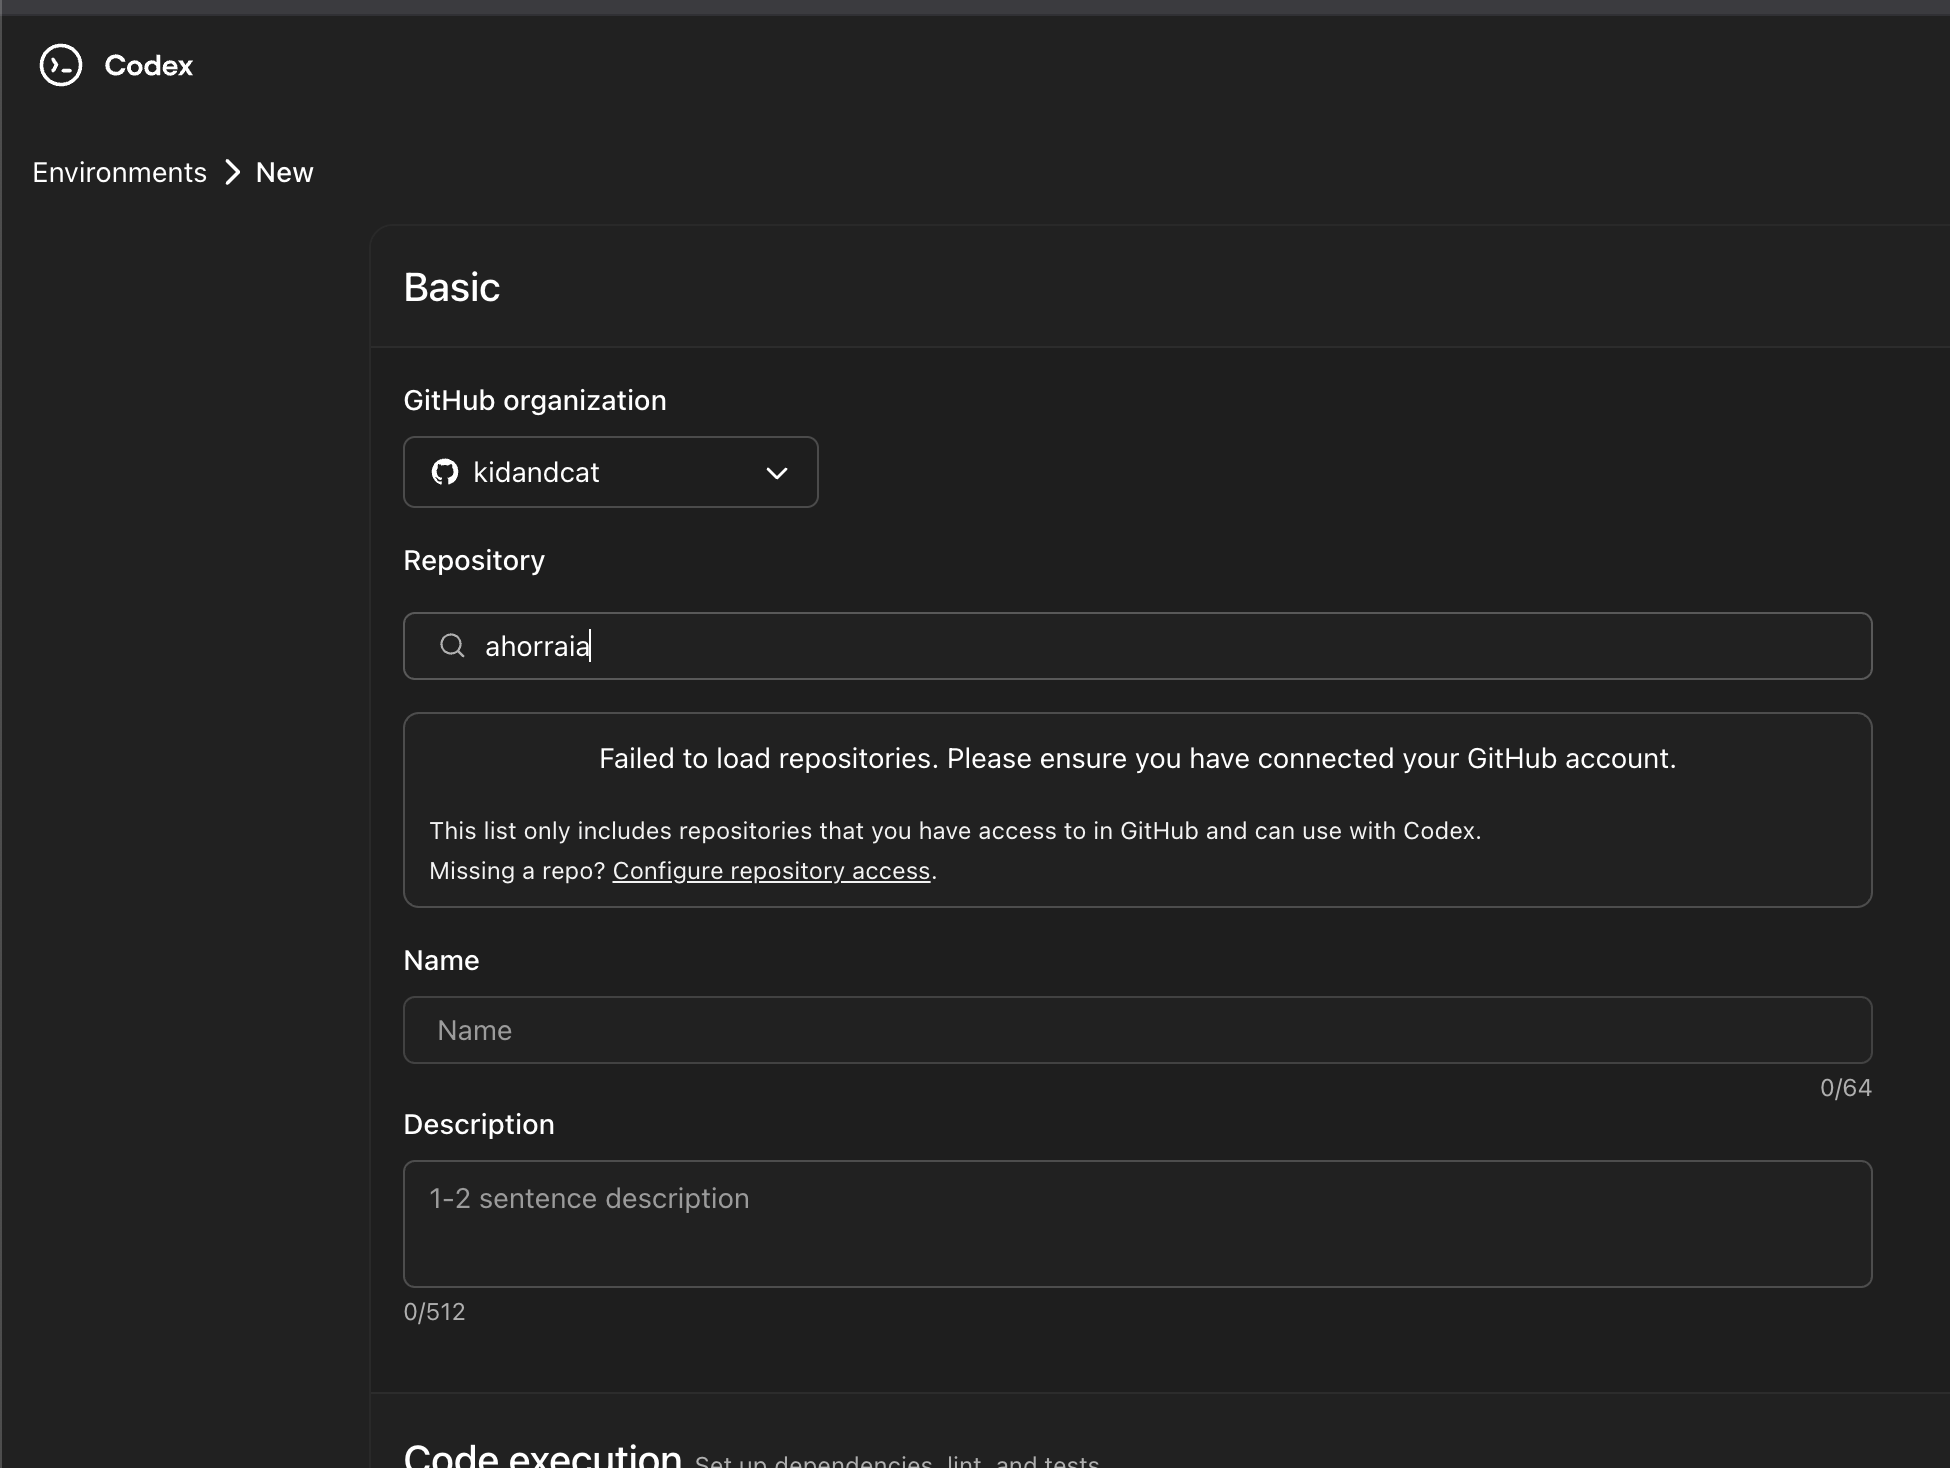Click the dropdown chevron arrow next to kidandcat
This screenshot has width=1950, height=1468.
pos(777,473)
